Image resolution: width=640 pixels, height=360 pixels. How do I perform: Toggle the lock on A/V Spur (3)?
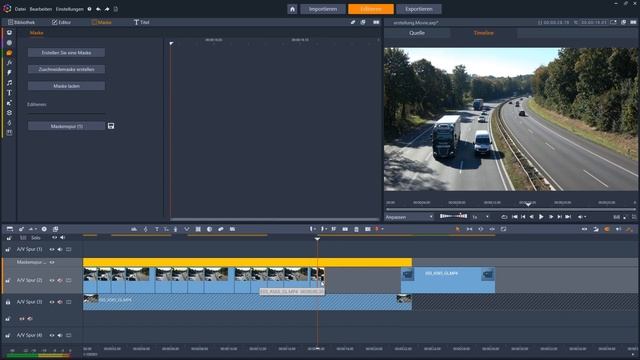[8, 302]
